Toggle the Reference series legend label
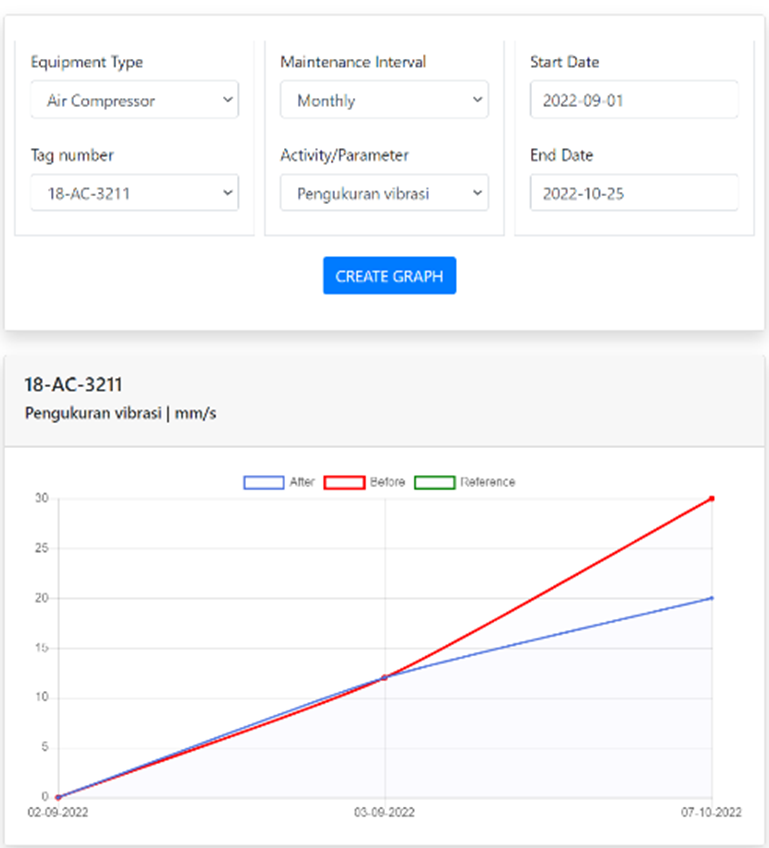This screenshot has height=848, width=769. (x=488, y=482)
